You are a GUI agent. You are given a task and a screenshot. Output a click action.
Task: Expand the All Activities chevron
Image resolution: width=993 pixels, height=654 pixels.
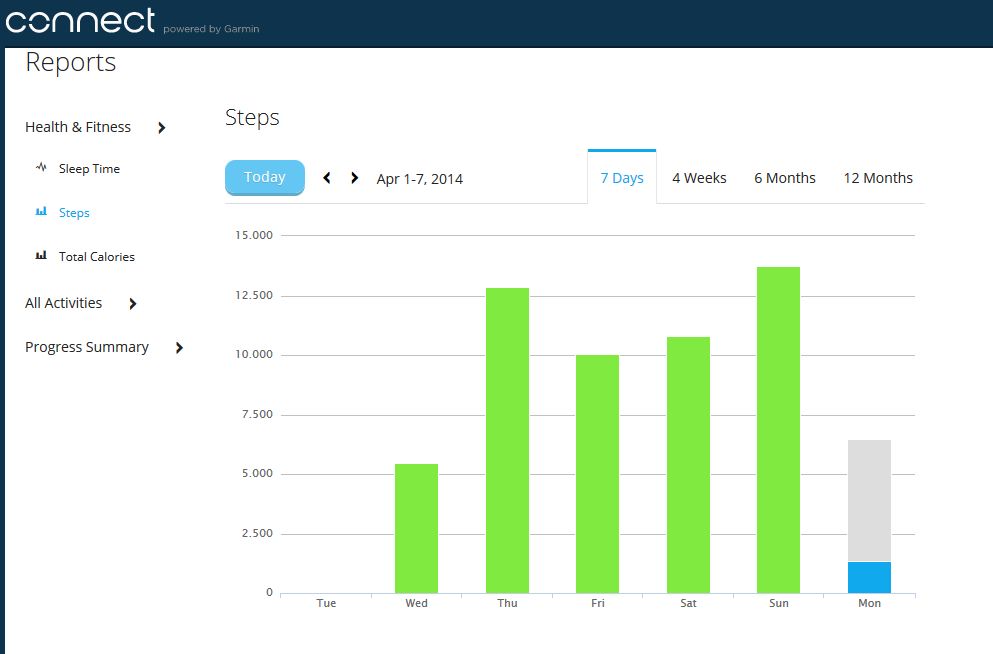click(x=132, y=304)
